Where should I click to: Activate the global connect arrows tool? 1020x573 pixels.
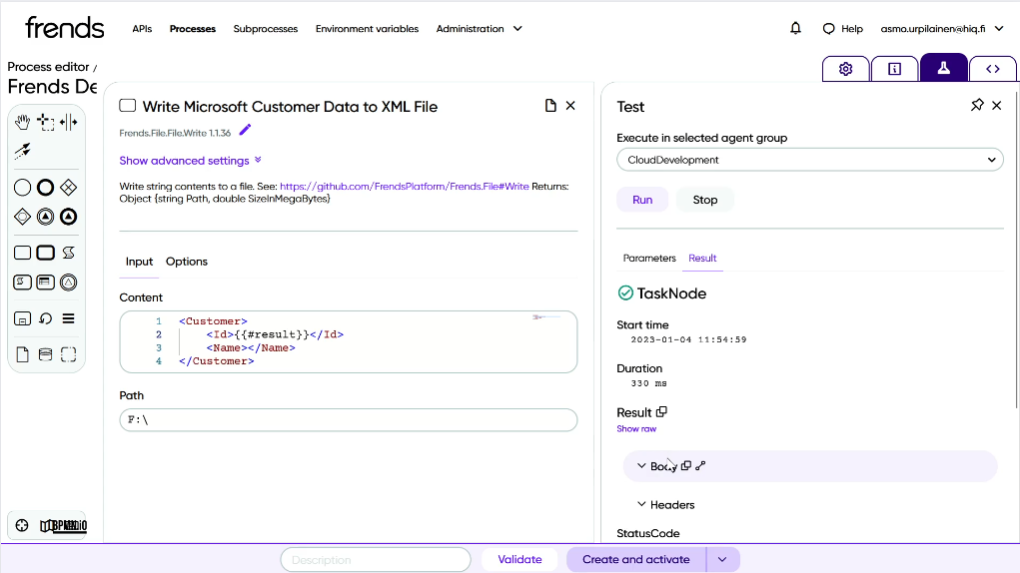[22, 151]
